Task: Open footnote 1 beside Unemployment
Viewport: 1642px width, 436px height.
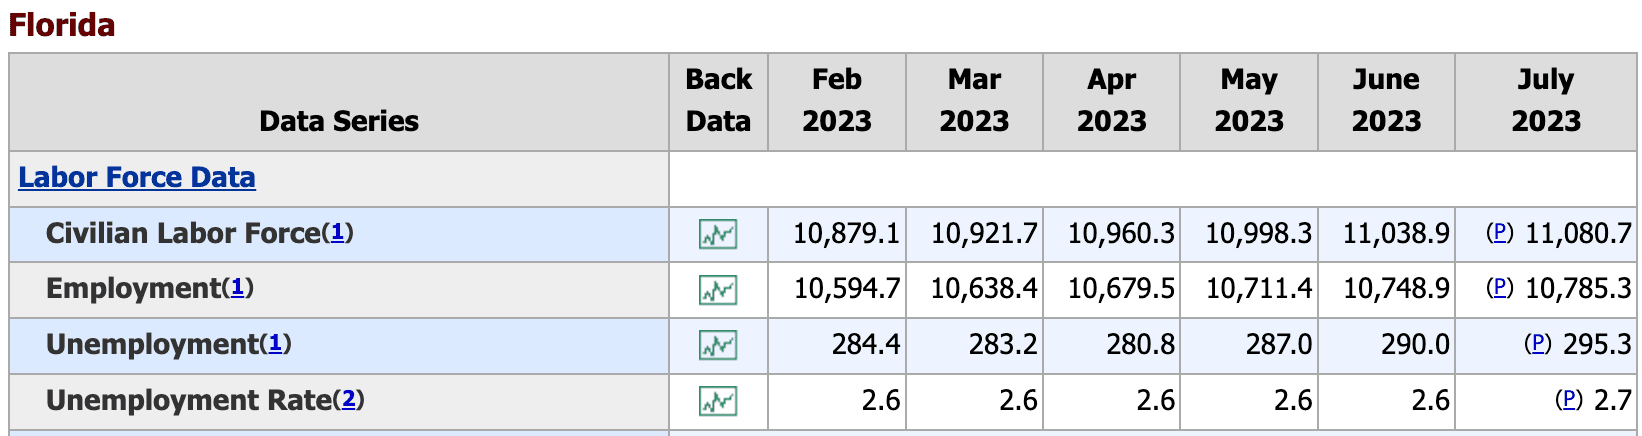Action: coord(275,344)
